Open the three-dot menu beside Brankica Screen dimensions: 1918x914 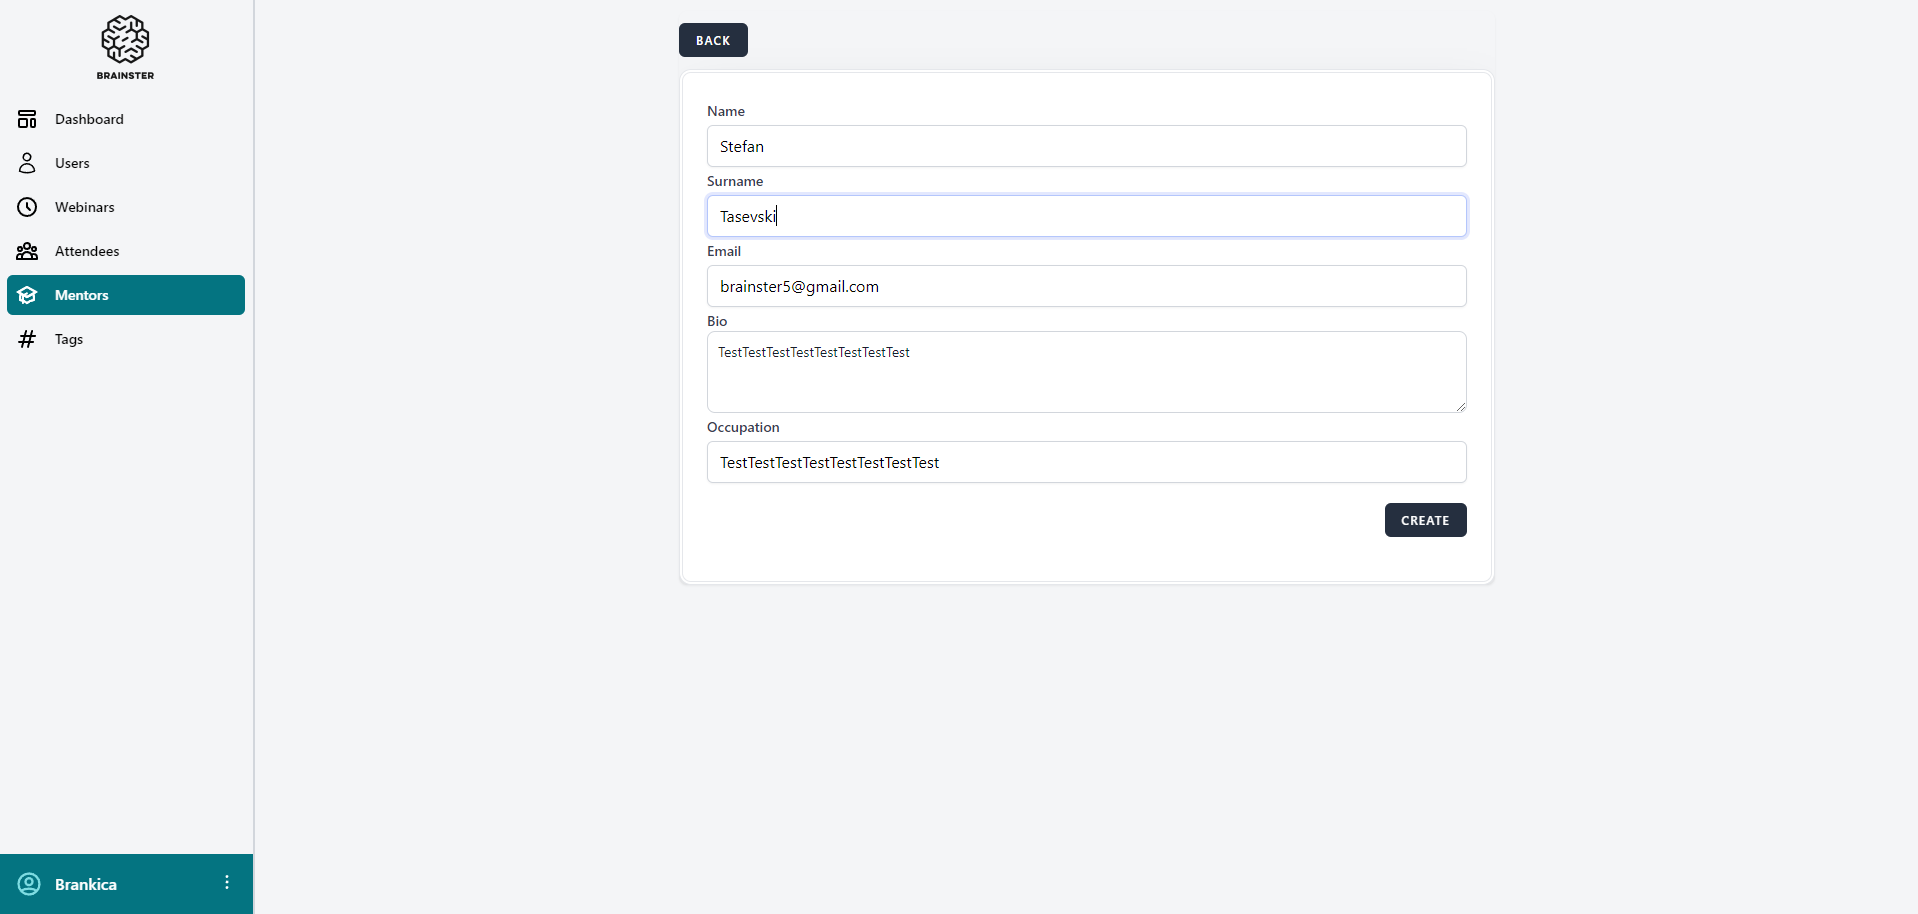click(227, 882)
